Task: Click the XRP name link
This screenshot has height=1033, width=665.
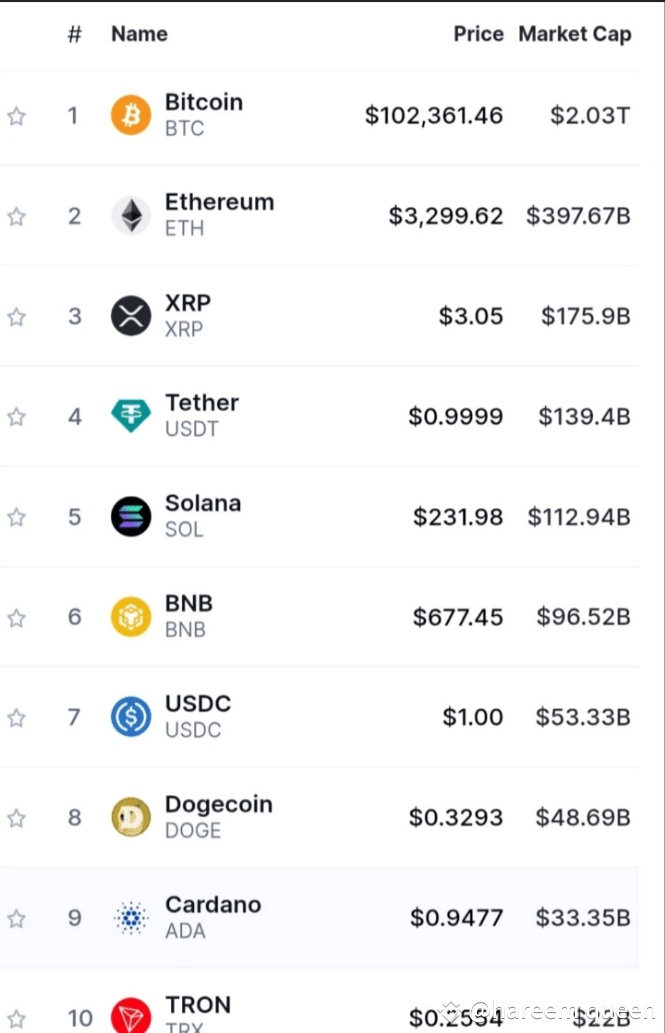Action: coord(188,303)
